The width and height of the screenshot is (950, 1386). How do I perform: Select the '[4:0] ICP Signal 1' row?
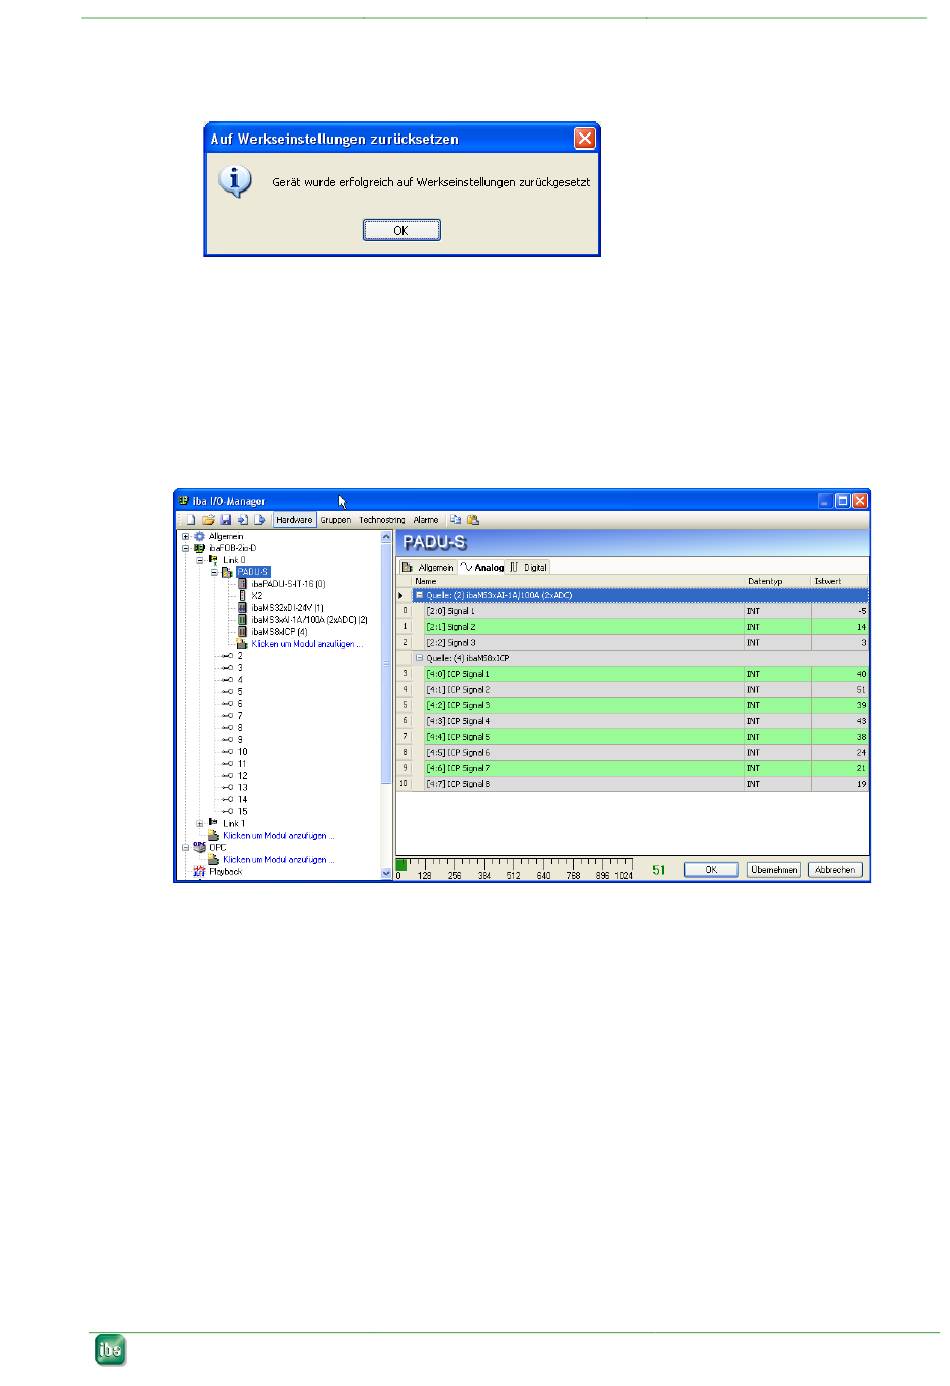(x=633, y=674)
